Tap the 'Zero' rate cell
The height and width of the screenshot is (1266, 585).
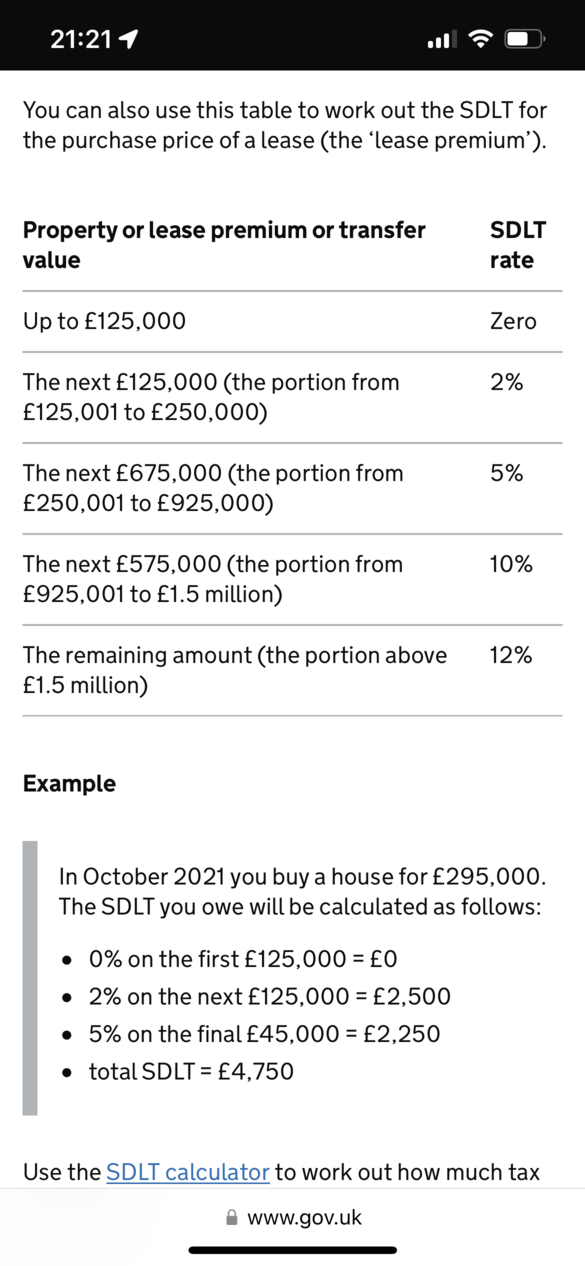click(513, 321)
